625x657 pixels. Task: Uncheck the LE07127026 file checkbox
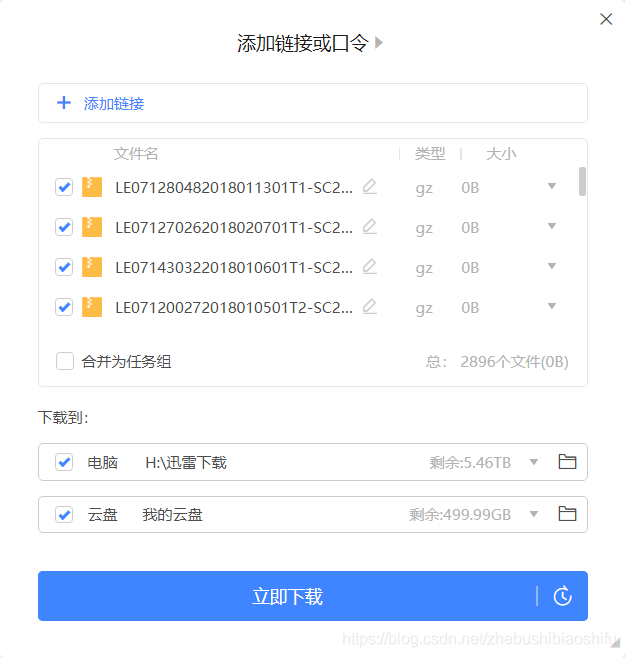[64, 227]
